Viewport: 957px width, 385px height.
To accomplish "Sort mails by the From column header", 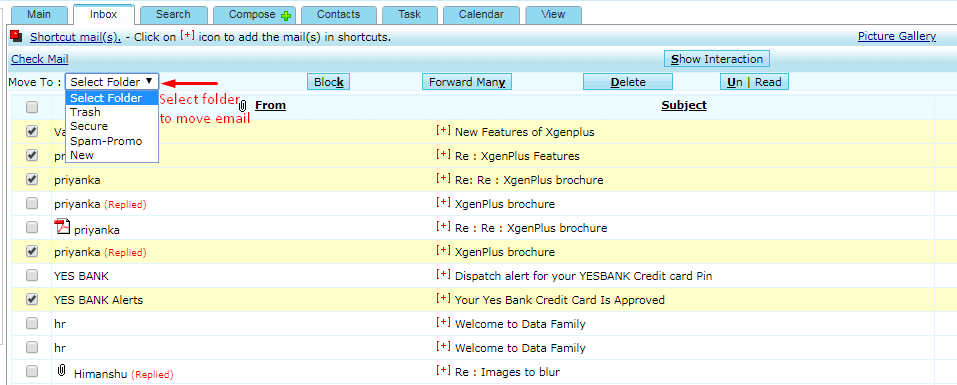I will pyautogui.click(x=270, y=105).
